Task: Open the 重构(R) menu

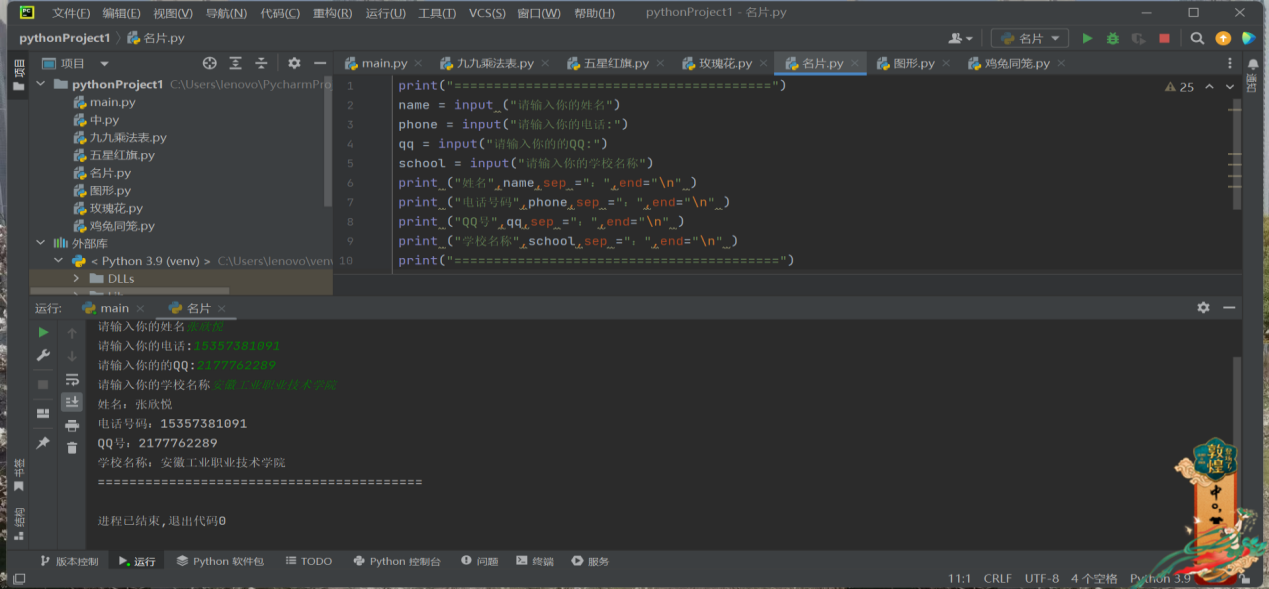Action: tap(332, 13)
